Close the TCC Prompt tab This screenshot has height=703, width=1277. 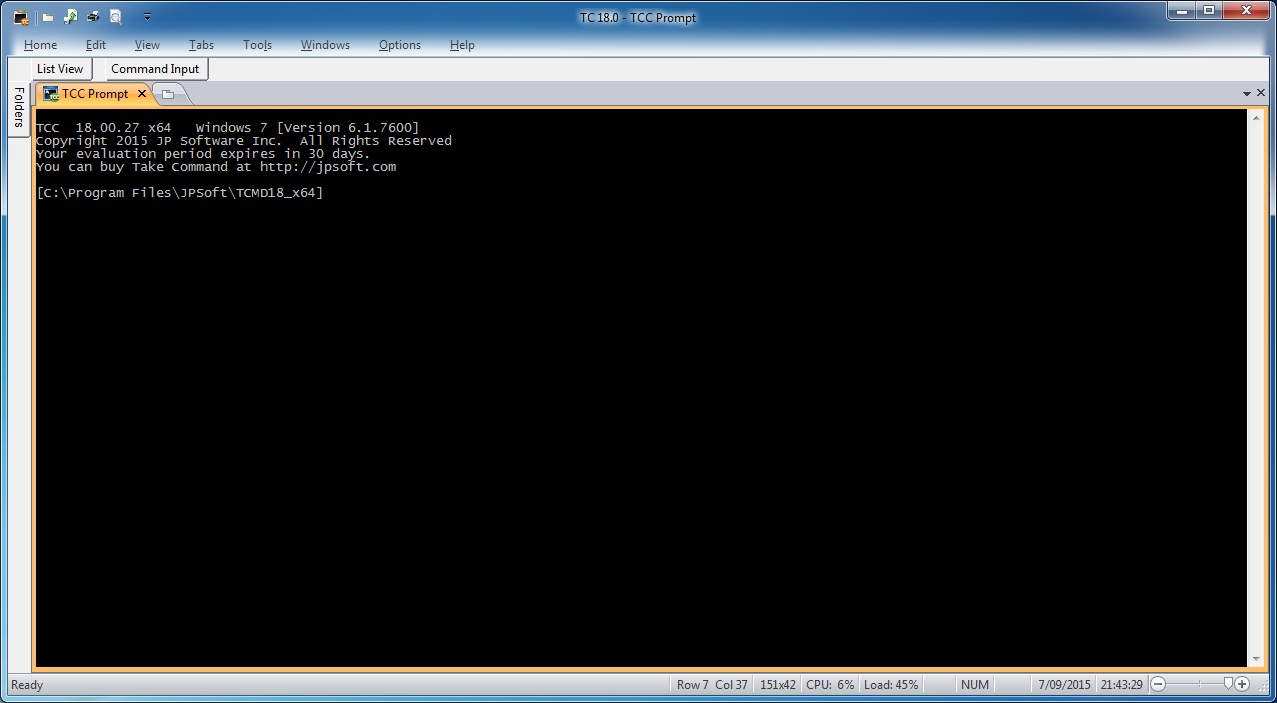coord(142,94)
